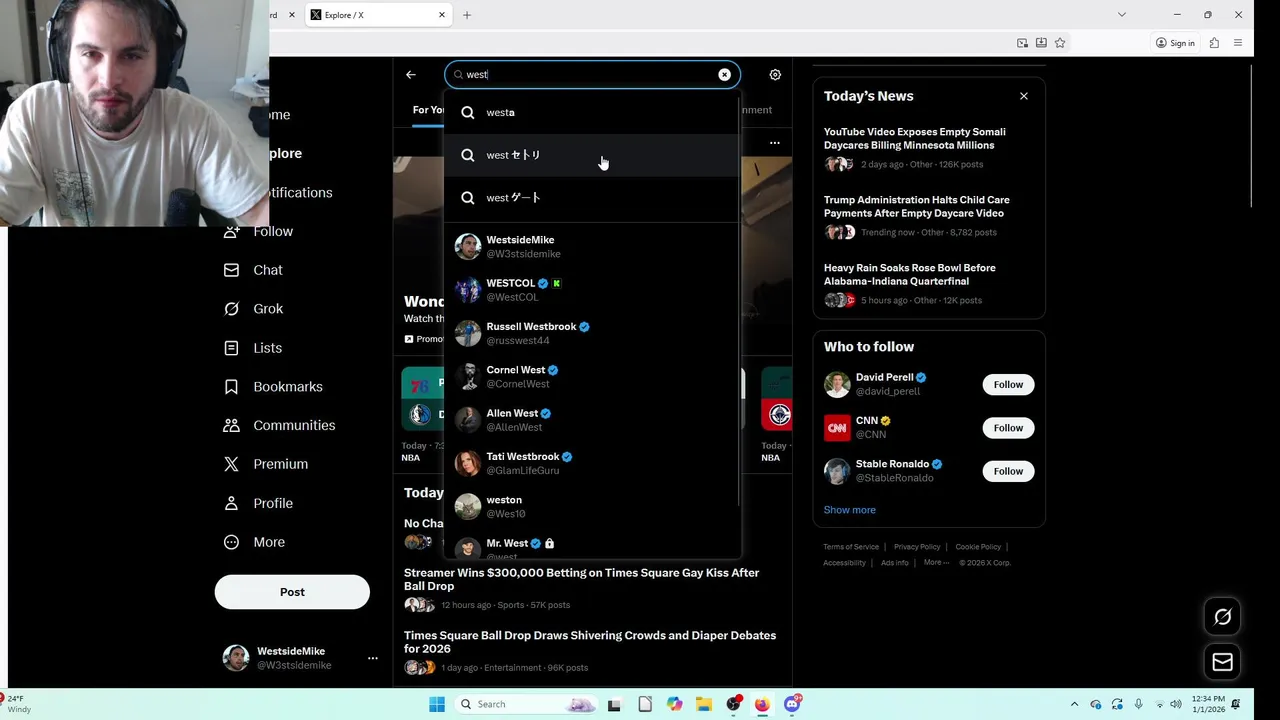
Task: Open File Explorer from taskbar
Action: 704,704
